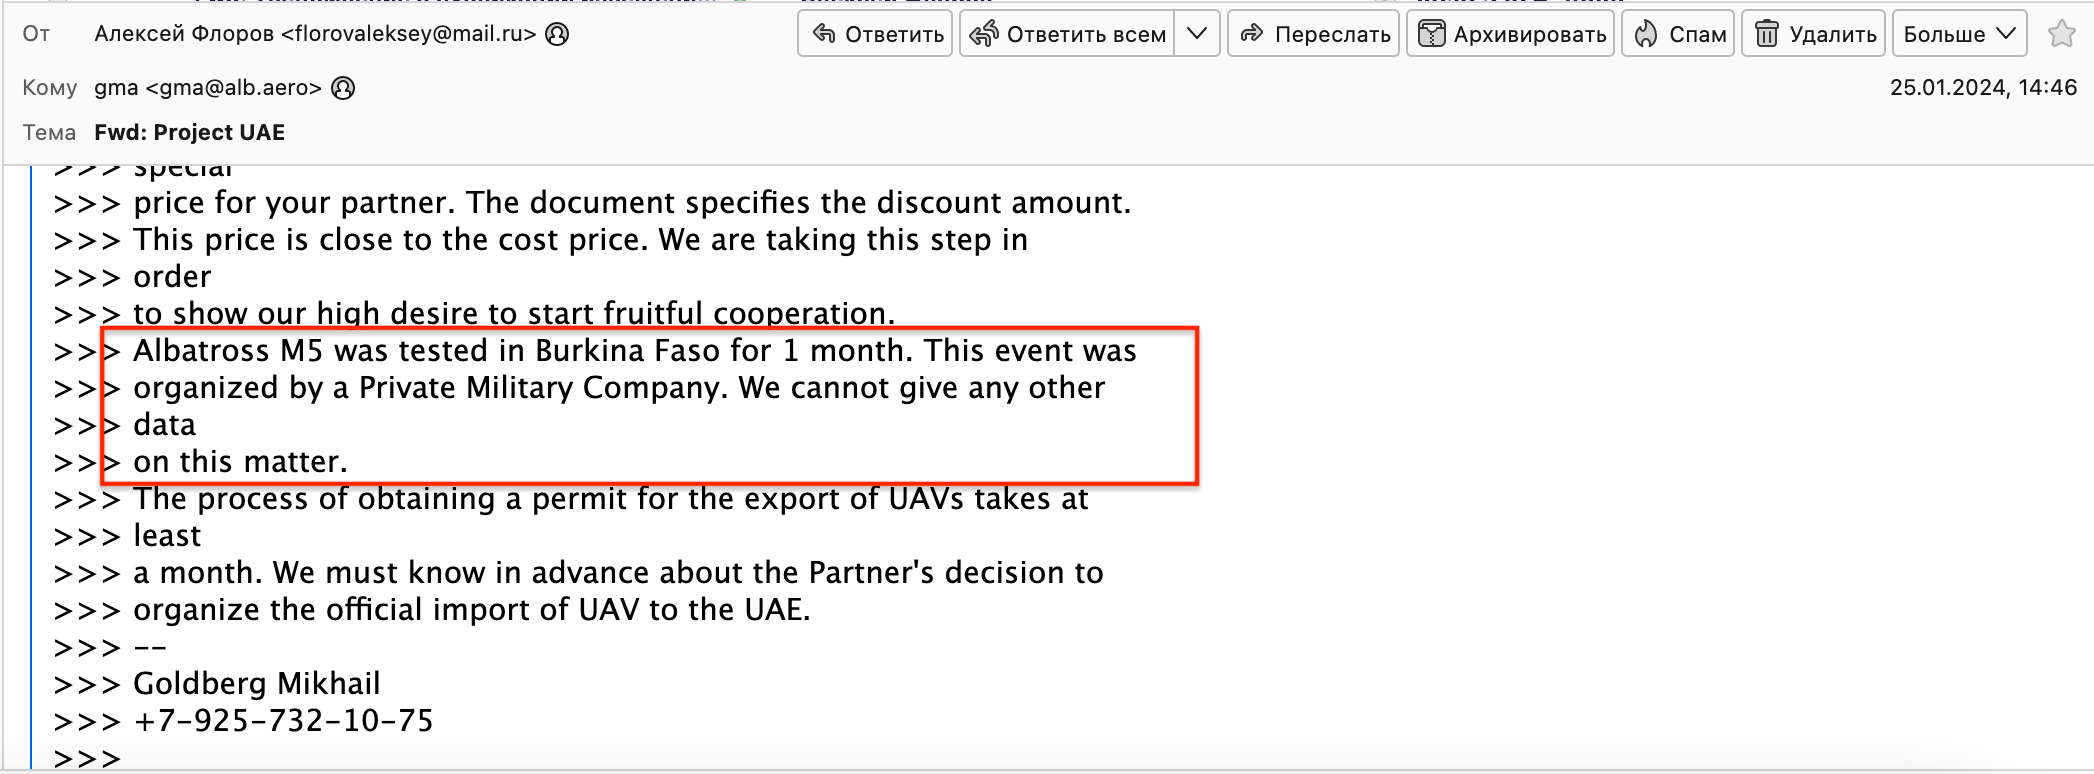Click the subject Fwd: Project UAE
The width and height of the screenshot is (2094, 774).
point(190,133)
